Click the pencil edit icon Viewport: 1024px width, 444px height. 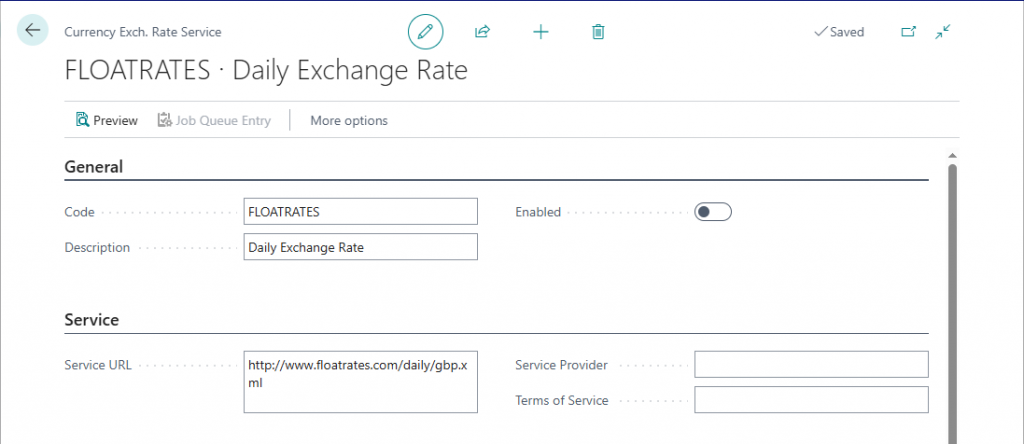[x=425, y=32]
